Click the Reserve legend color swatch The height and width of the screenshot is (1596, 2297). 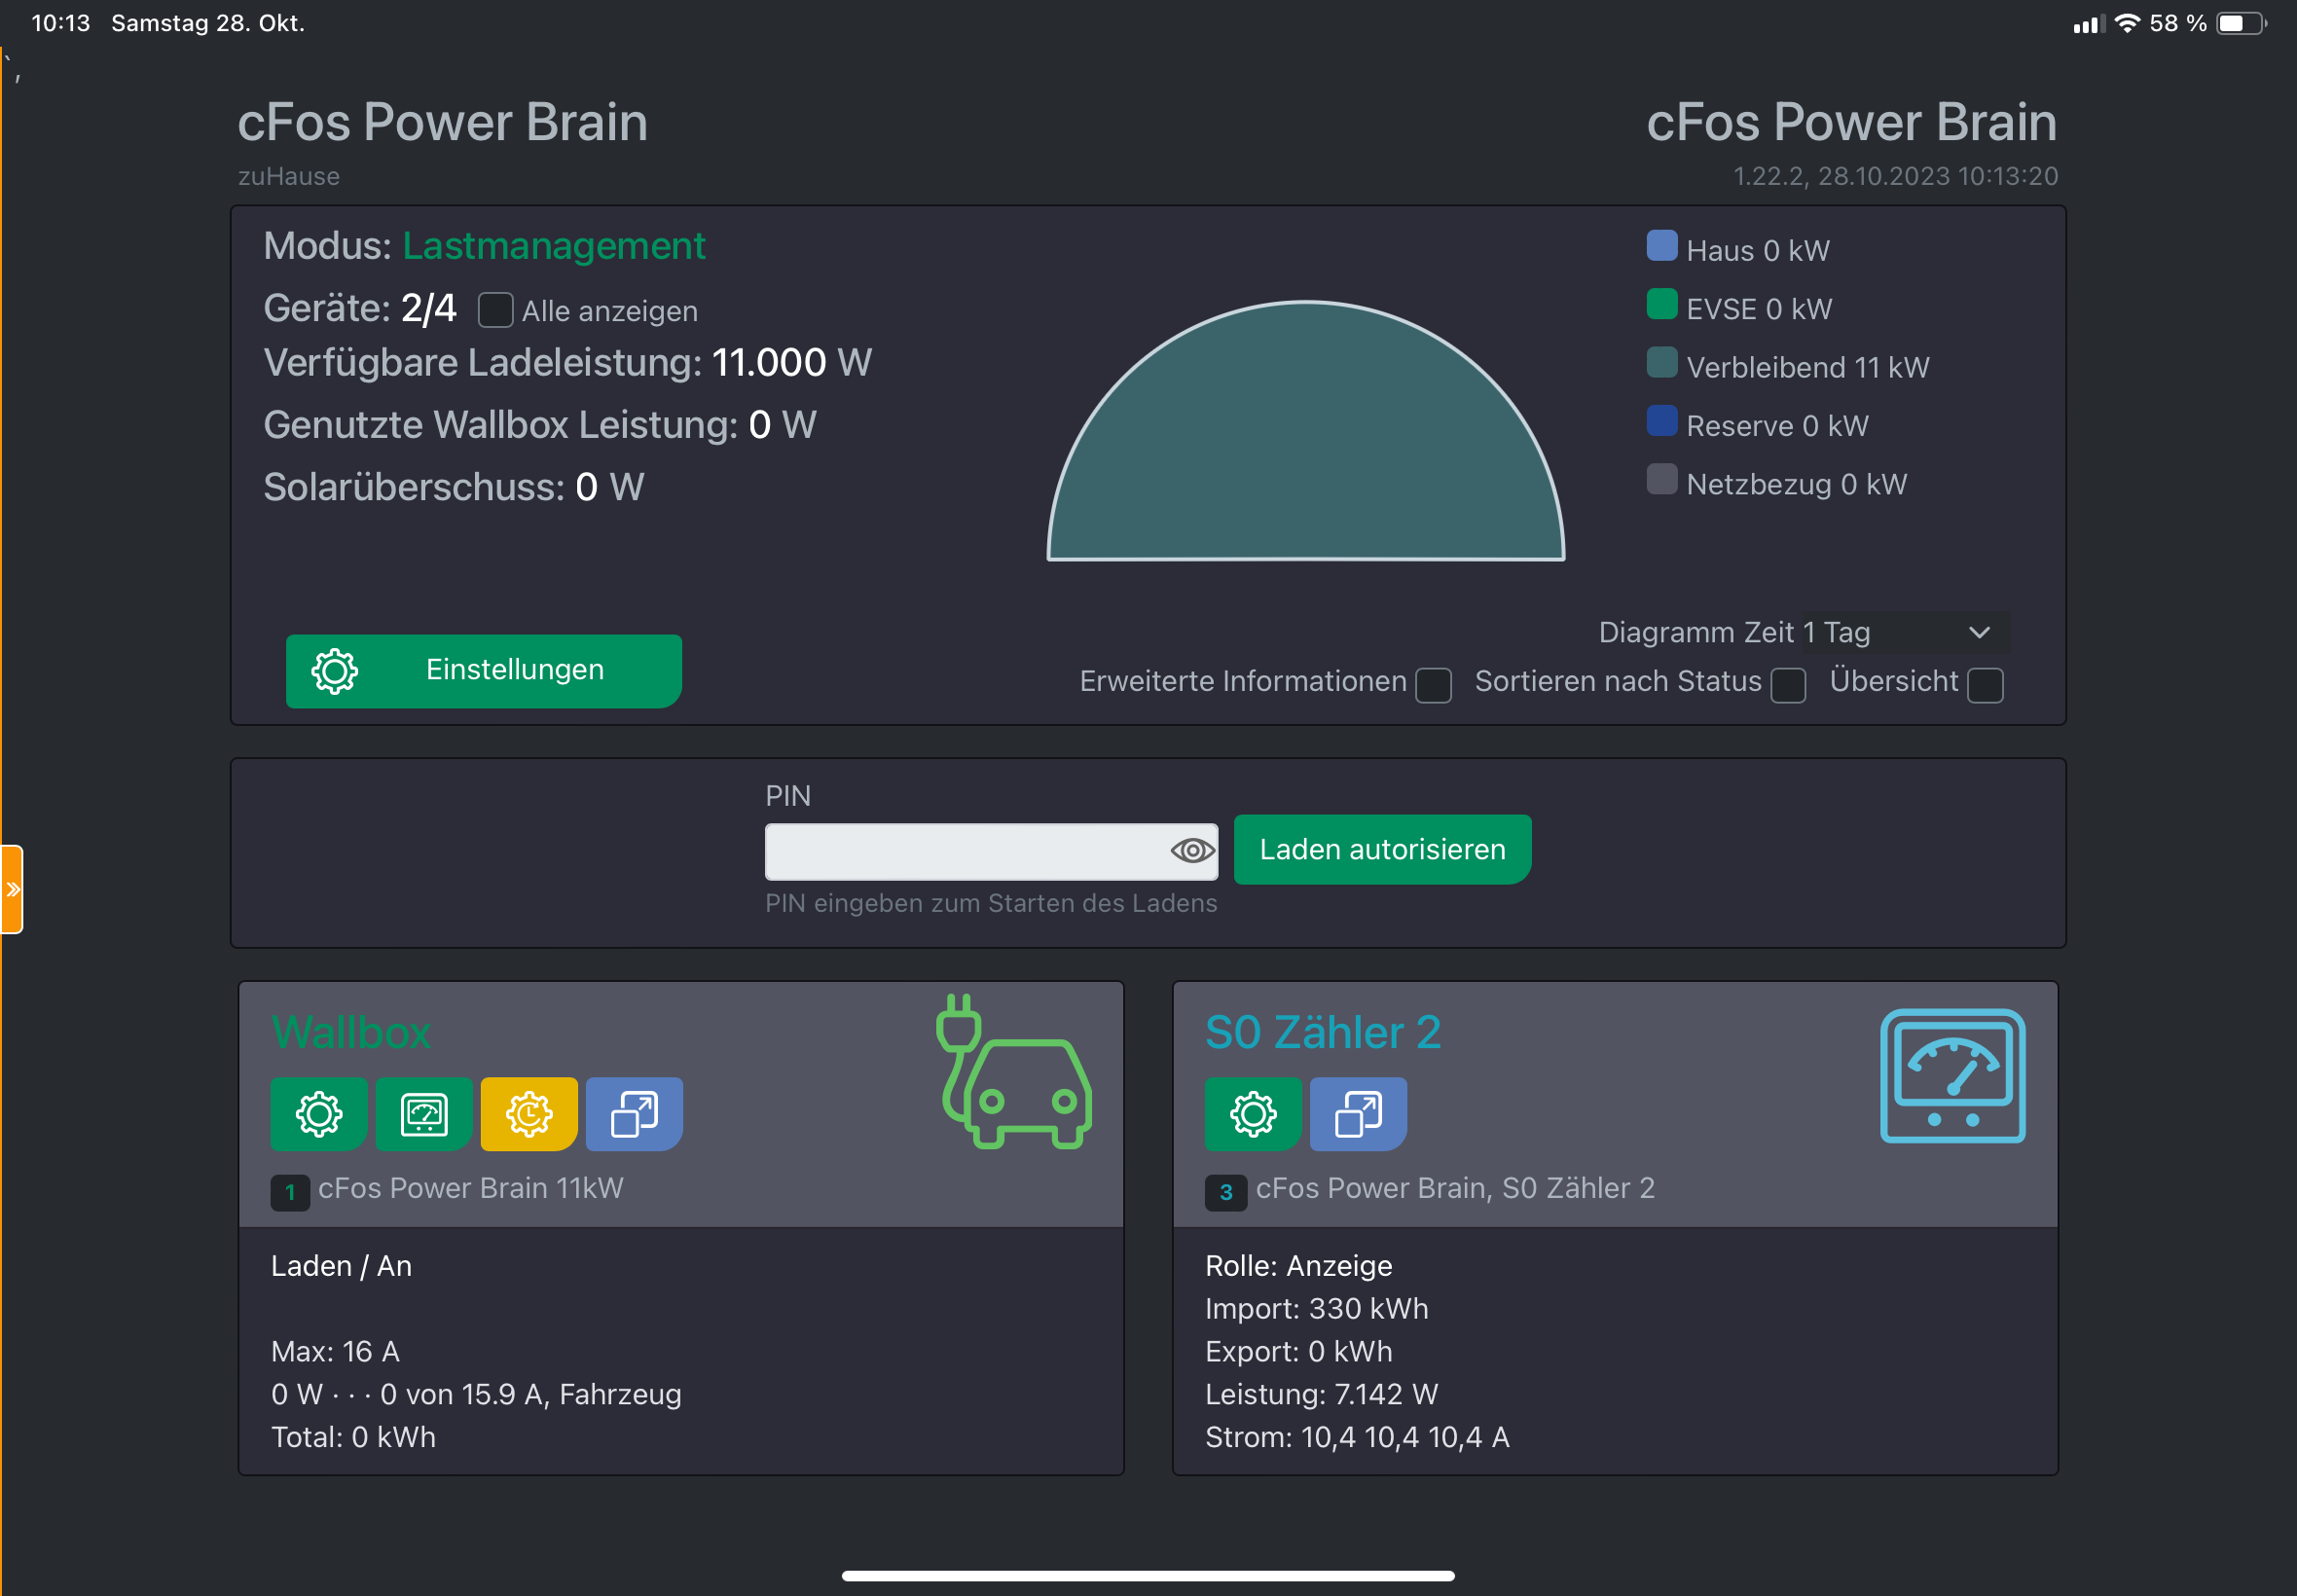tap(1662, 420)
